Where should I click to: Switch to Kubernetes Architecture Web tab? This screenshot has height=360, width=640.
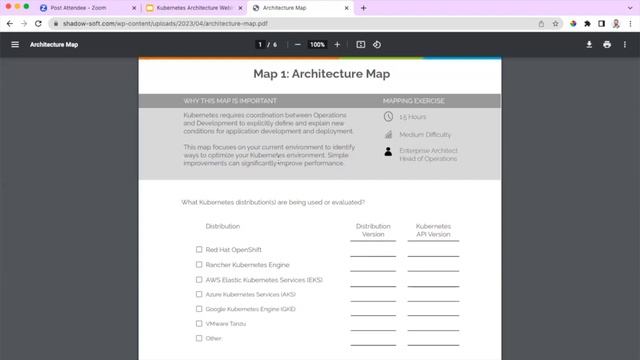point(194,8)
